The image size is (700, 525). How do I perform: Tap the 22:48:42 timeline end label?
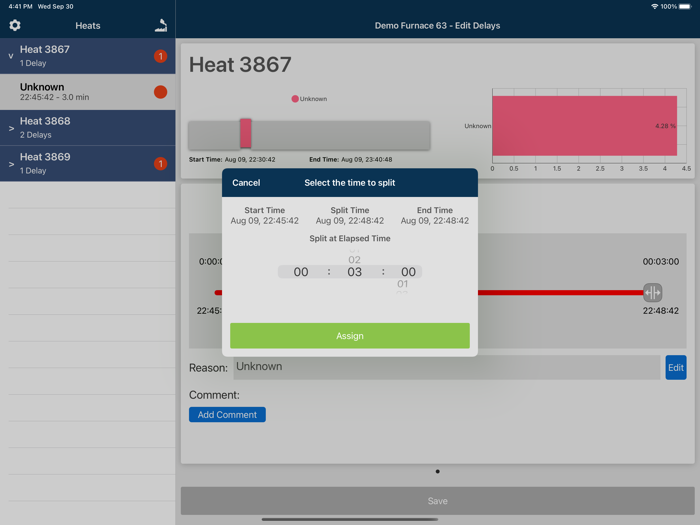pos(661,311)
